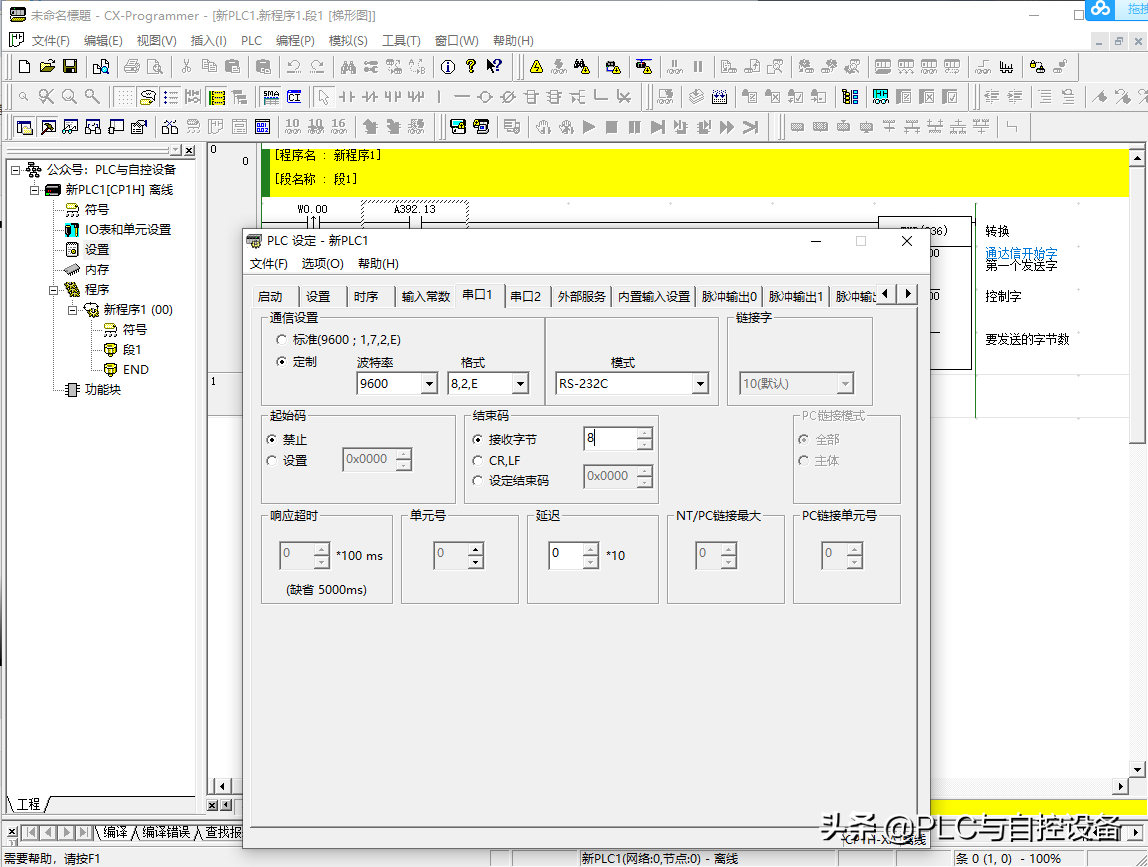The height and width of the screenshot is (867, 1148).
Task: Select the 设置 start code radio button
Action: pyautogui.click(x=272, y=461)
